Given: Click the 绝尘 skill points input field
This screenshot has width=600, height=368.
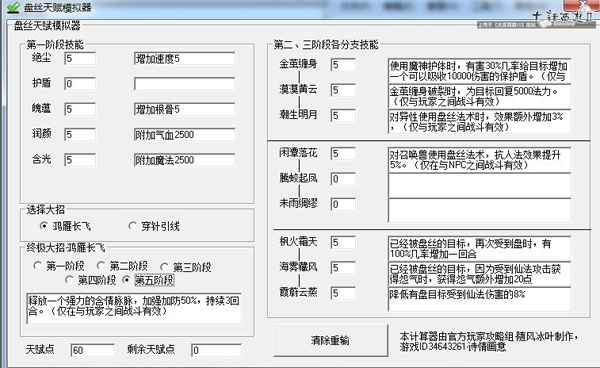Looking at the screenshot, I should (80, 59).
